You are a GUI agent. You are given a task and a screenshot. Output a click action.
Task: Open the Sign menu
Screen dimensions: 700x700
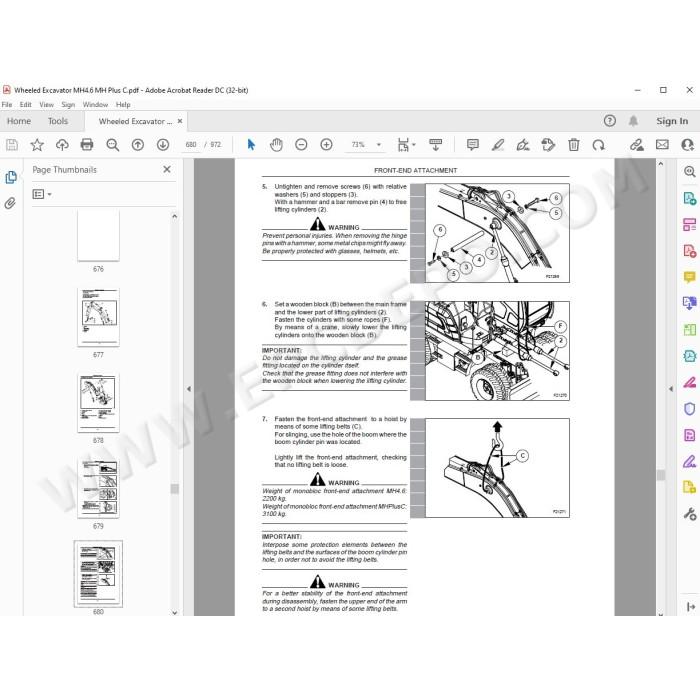click(x=68, y=104)
